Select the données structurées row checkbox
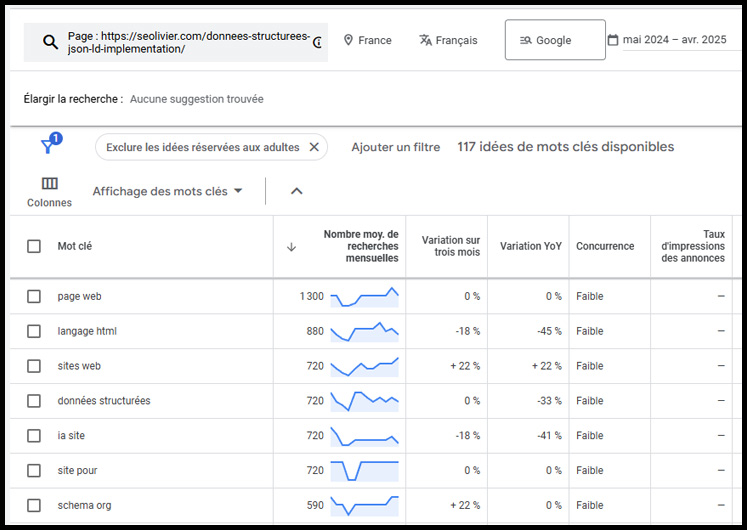 pos(34,400)
